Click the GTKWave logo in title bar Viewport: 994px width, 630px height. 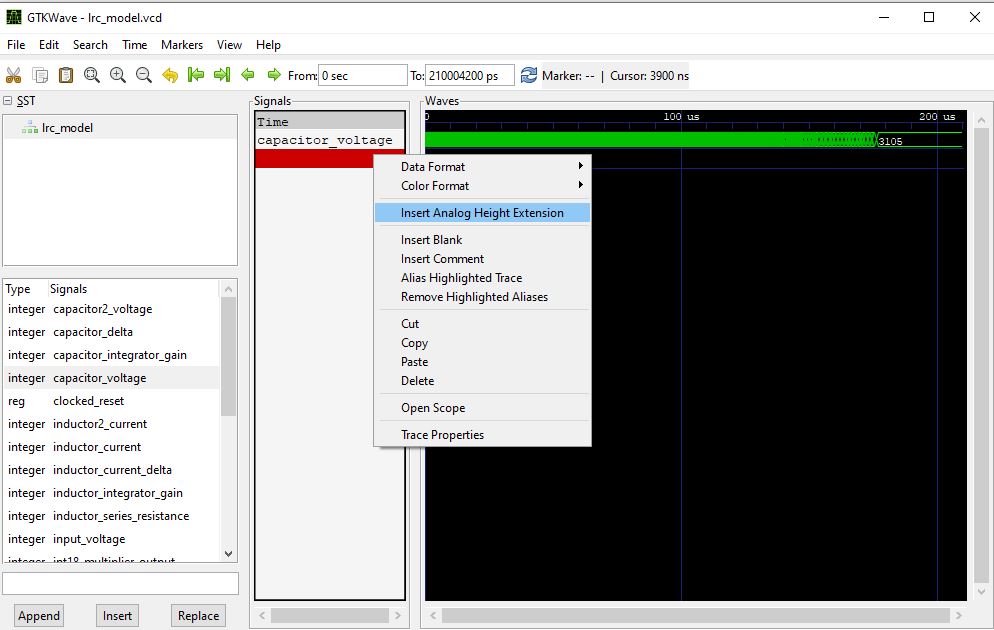[15, 16]
